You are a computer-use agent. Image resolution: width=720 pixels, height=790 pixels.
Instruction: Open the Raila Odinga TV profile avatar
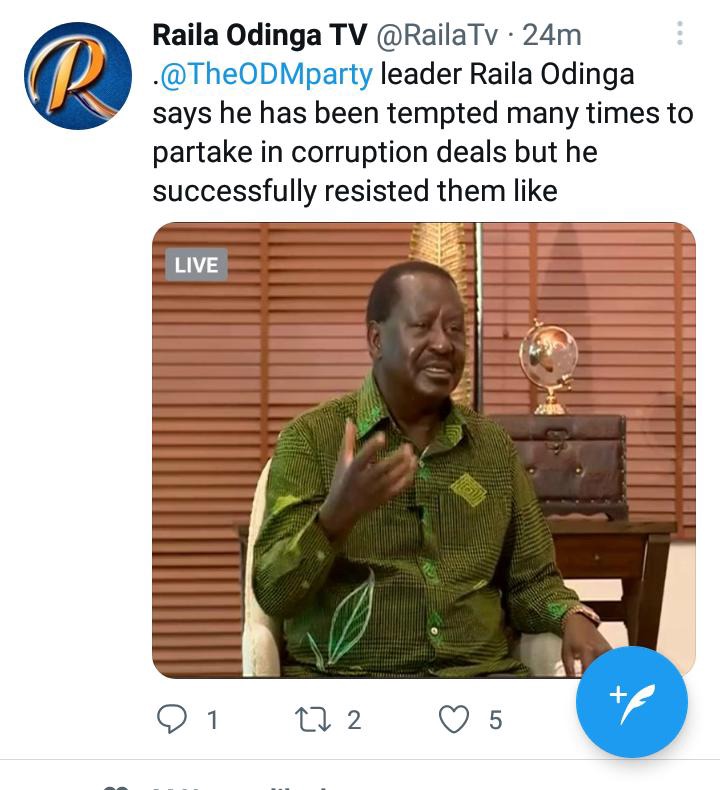[78, 76]
